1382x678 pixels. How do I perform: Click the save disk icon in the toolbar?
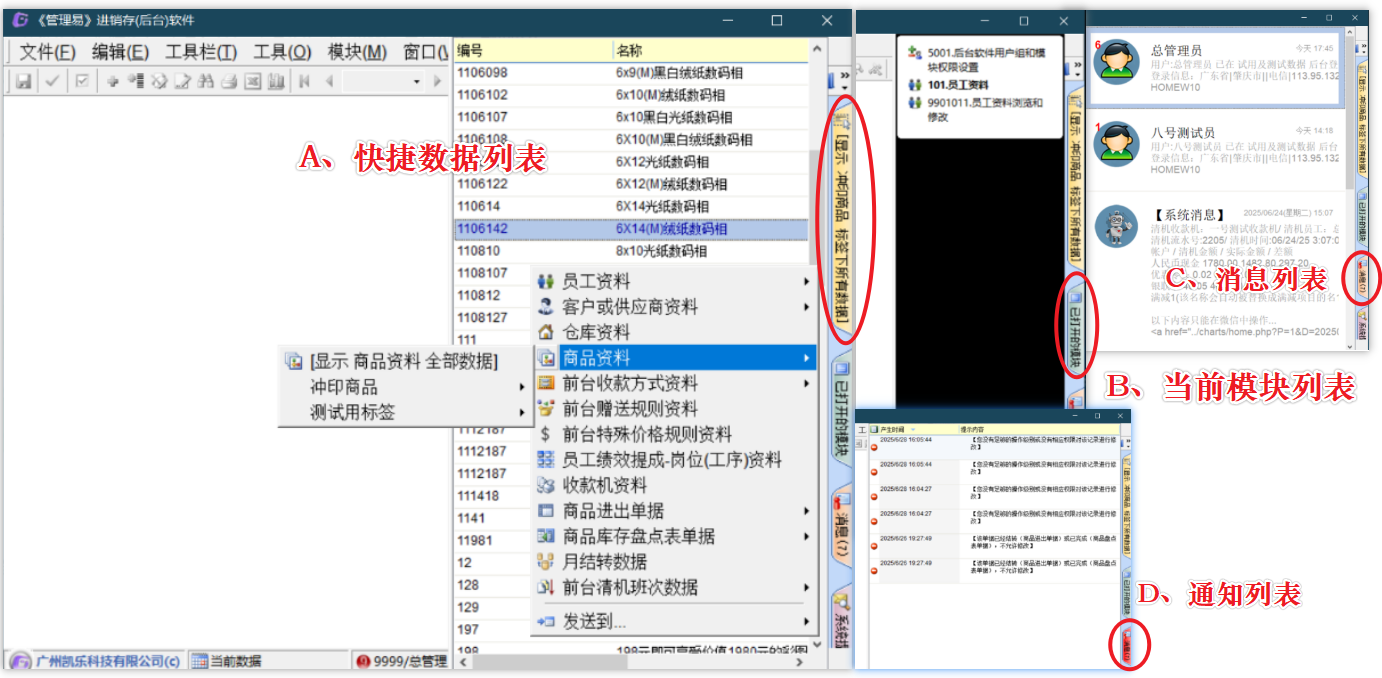(23, 82)
